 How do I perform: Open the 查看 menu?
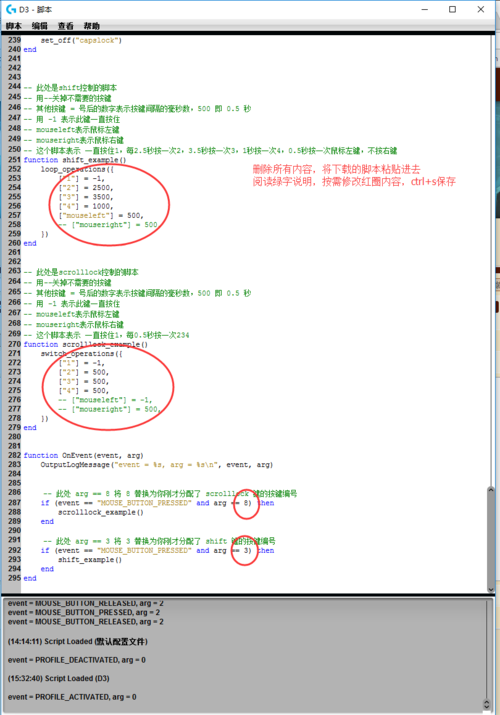tap(66, 26)
